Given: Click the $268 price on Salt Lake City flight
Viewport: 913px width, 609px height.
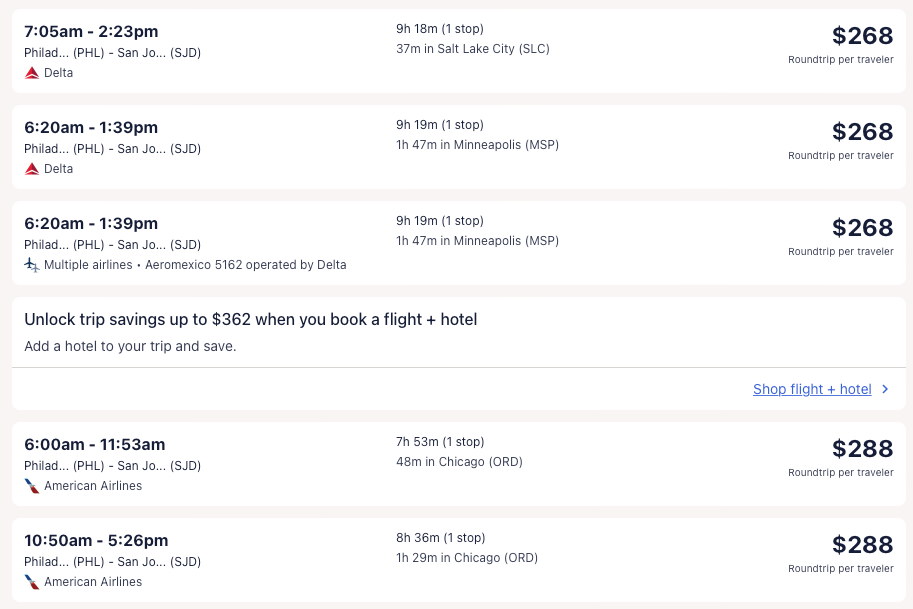Looking at the screenshot, I should [x=862, y=36].
